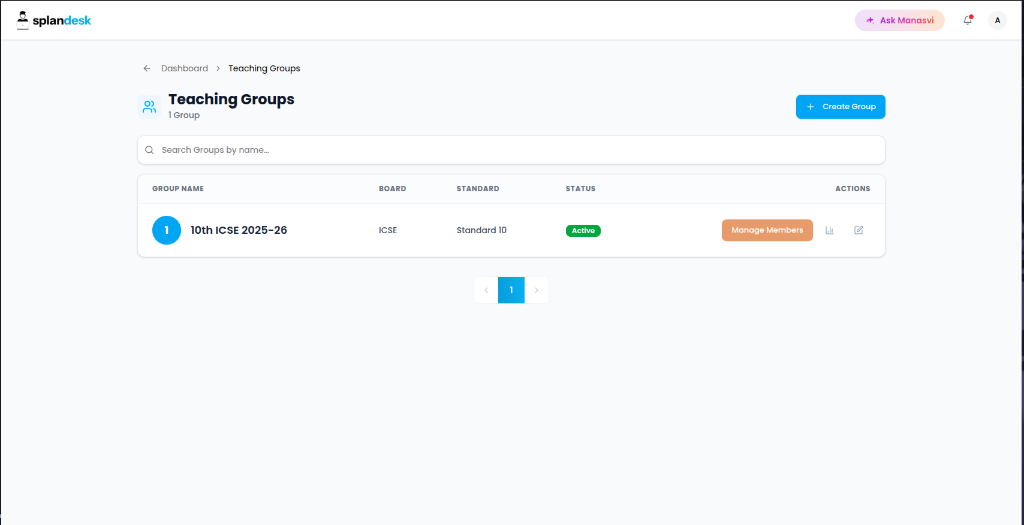Viewport: 1024px width, 525px height.
Task: Open the user avatar A menu
Action: (x=997, y=20)
